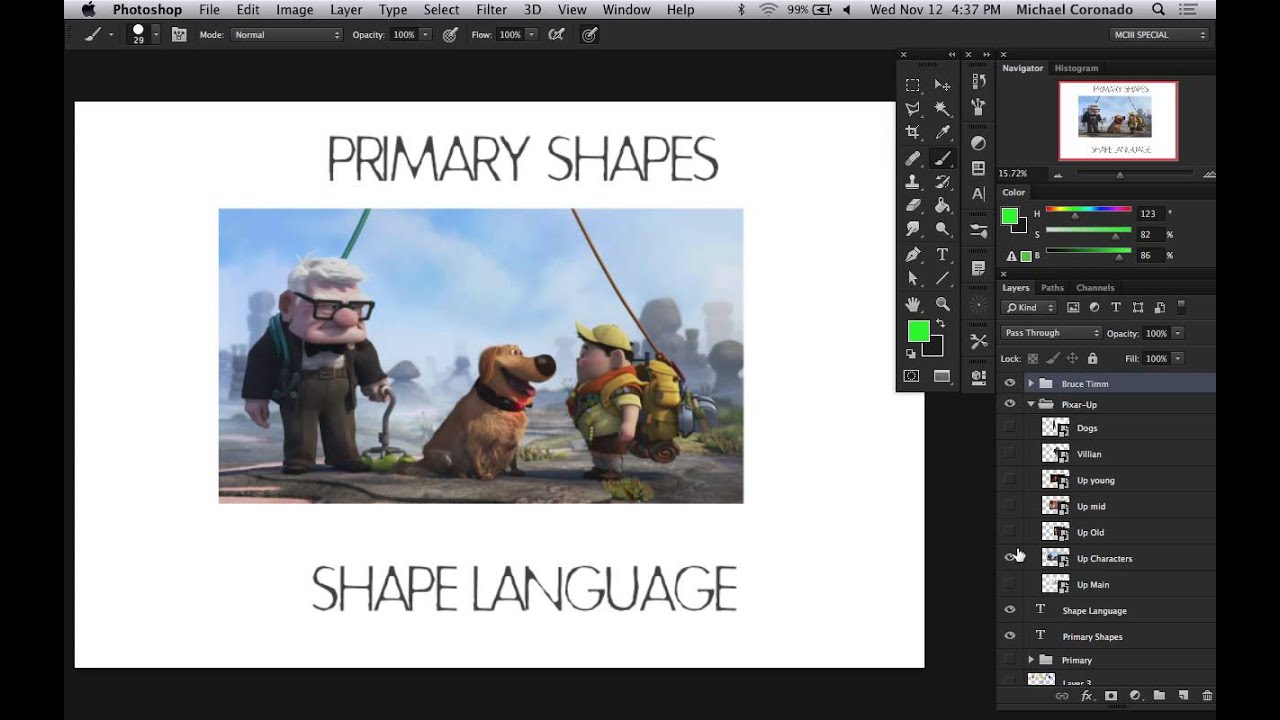This screenshot has width=1280, height=720.
Task: Select the Magic Wand tool
Action: pyautogui.click(x=942, y=109)
